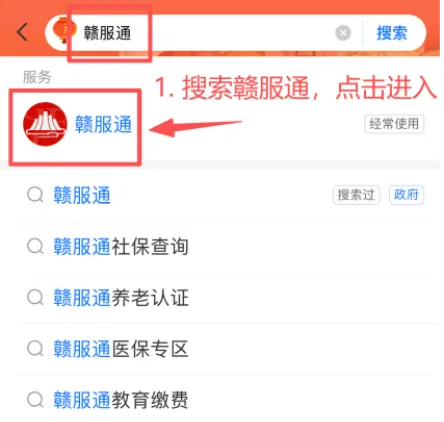Screen dimensions: 444x422
Task: Clear the search field with X icon
Action: click(343, 33)
